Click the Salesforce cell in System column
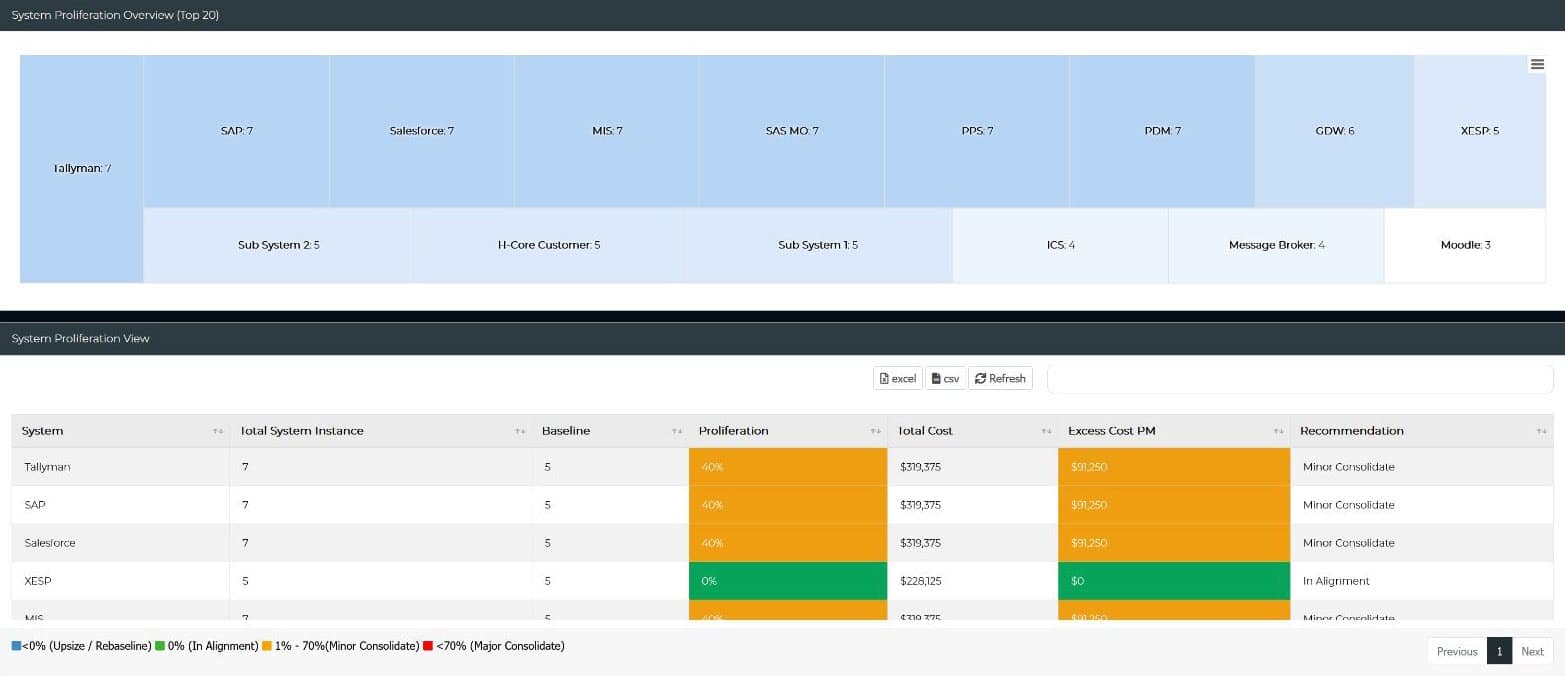Viewport: 1565px width, 676px height. pos(120,543)
